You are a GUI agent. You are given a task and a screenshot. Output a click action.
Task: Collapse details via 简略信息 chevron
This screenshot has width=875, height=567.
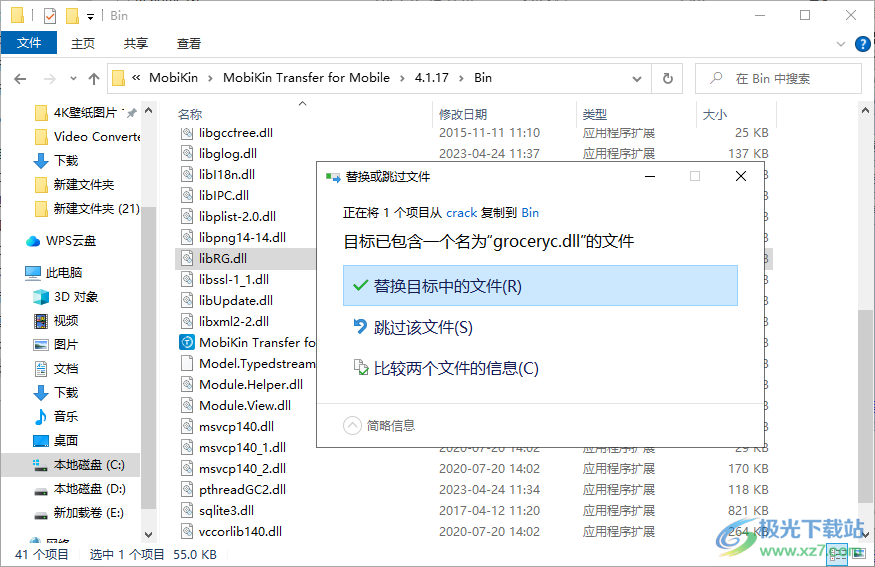(352, 426)
